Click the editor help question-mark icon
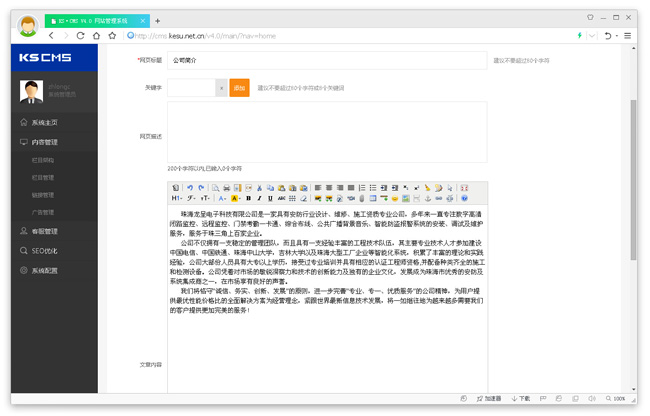 464,199
